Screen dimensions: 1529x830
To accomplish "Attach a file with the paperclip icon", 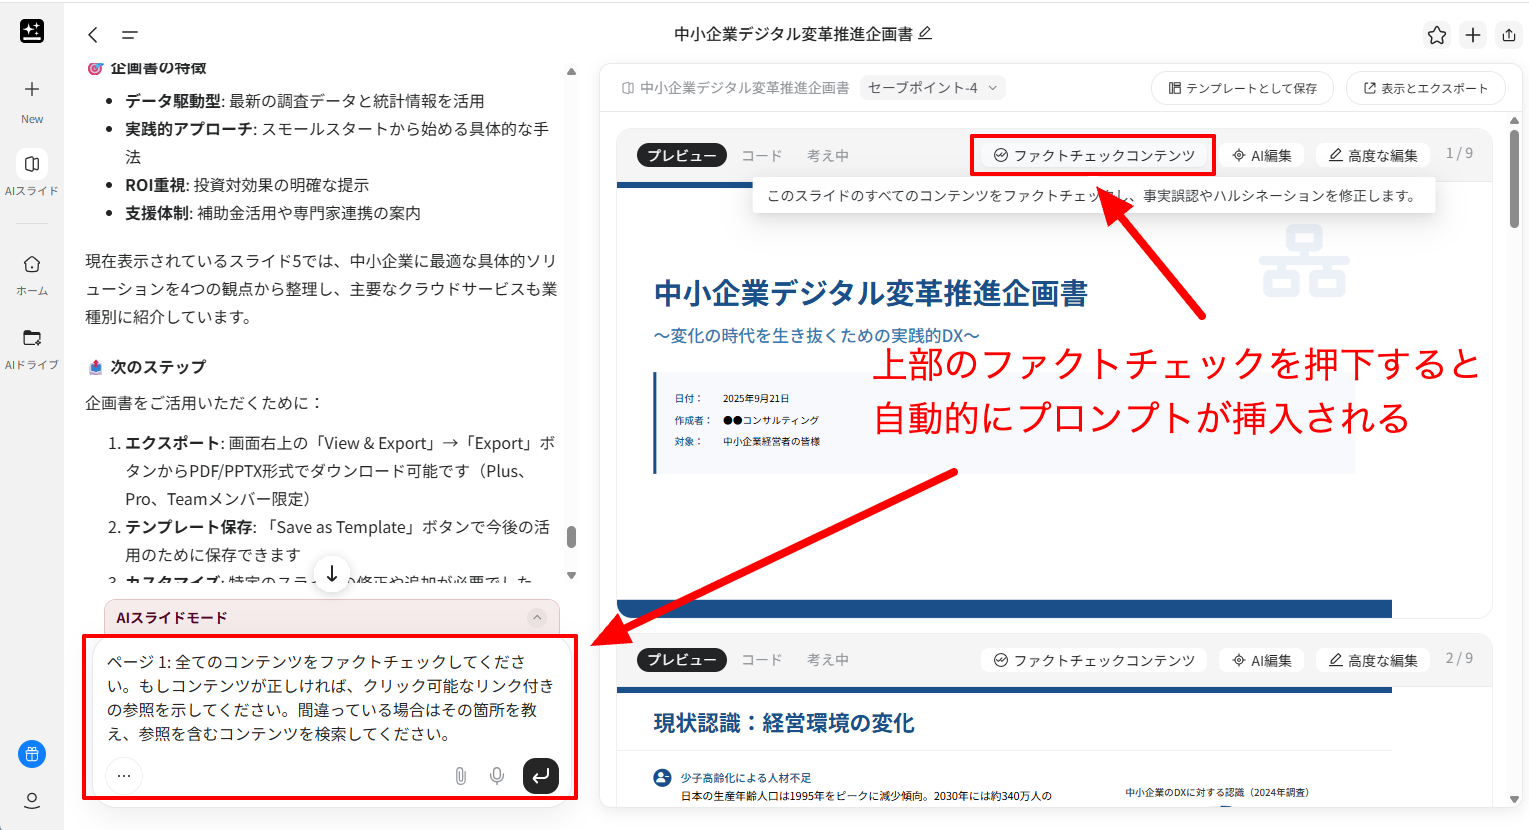I will [460, 775].
